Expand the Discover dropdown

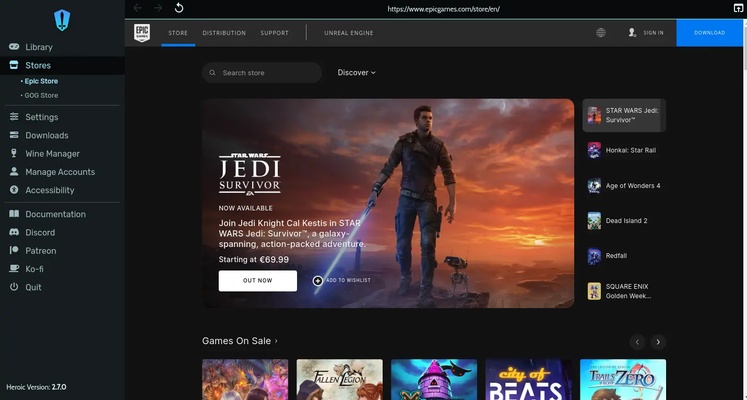tap(357, 72)
